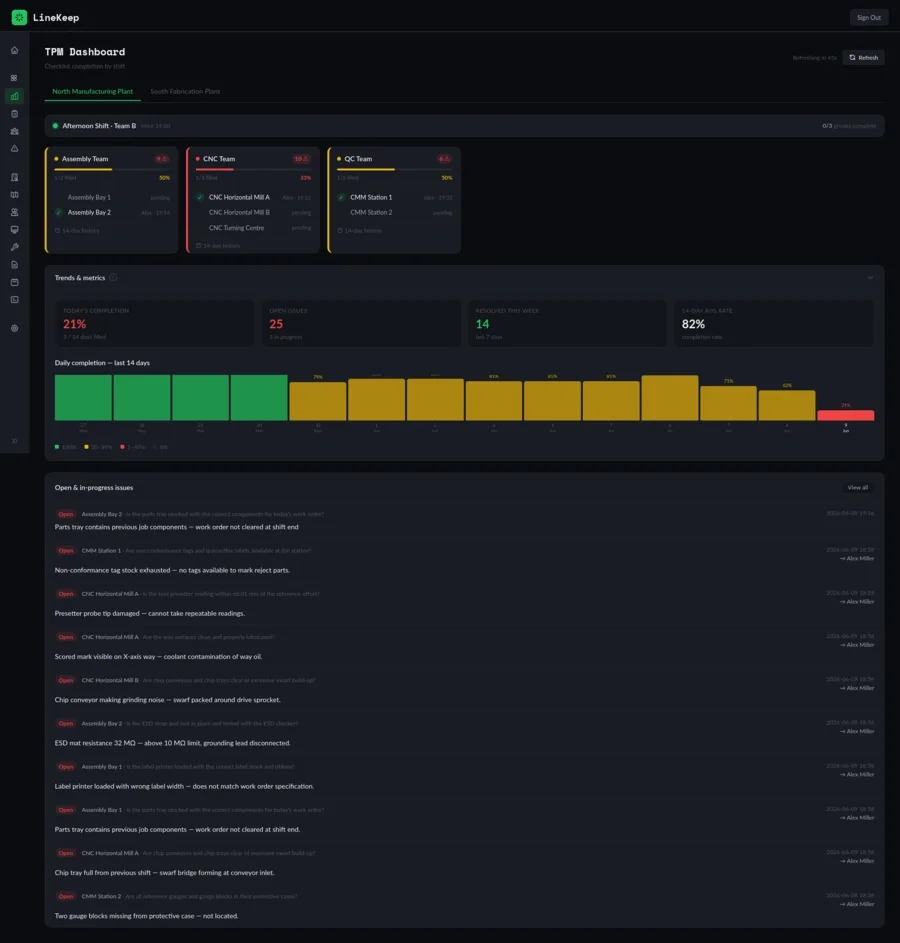Open the document report sidebar icon
900x943 pixels.
[x=14, y=265]
